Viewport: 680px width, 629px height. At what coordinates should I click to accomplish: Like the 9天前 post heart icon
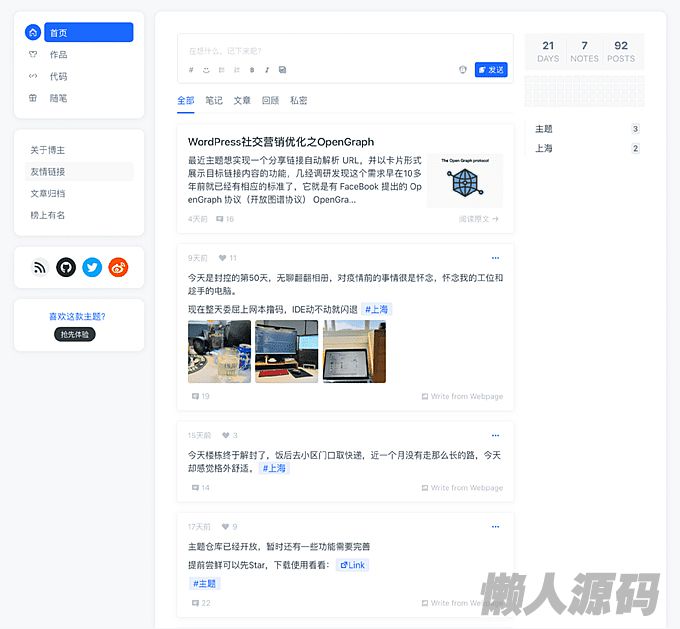(x=222, y=258)
